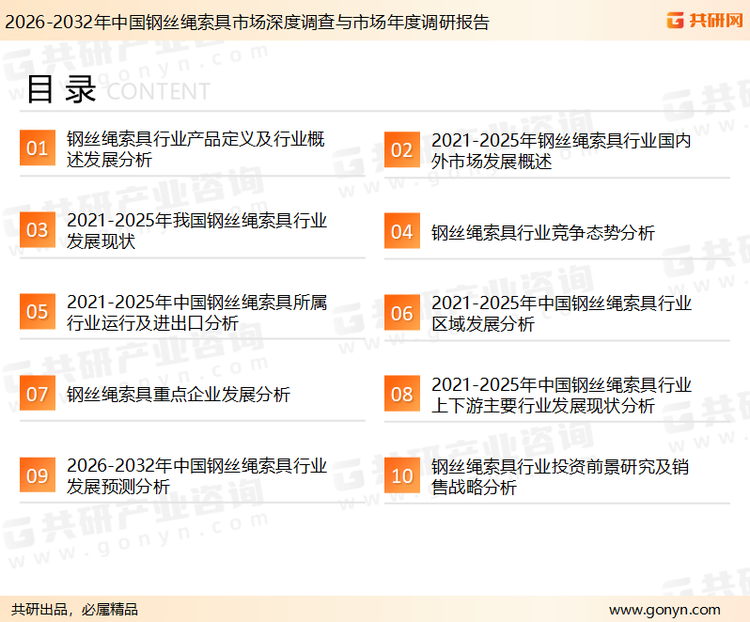Select chapter title 上下游主要行业发展现状分析

point(562,395)
